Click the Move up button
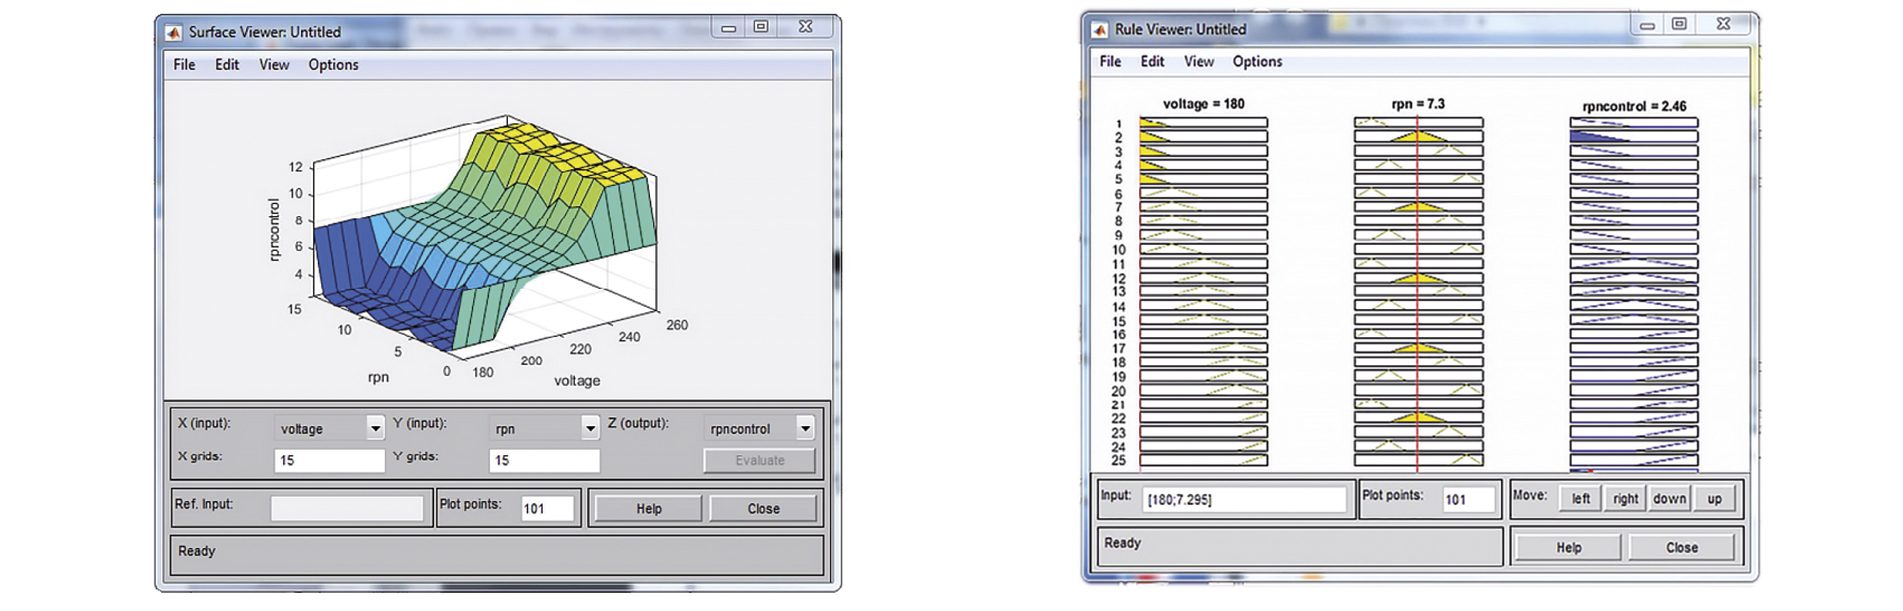The image size is (1903, 611). 1714,499
